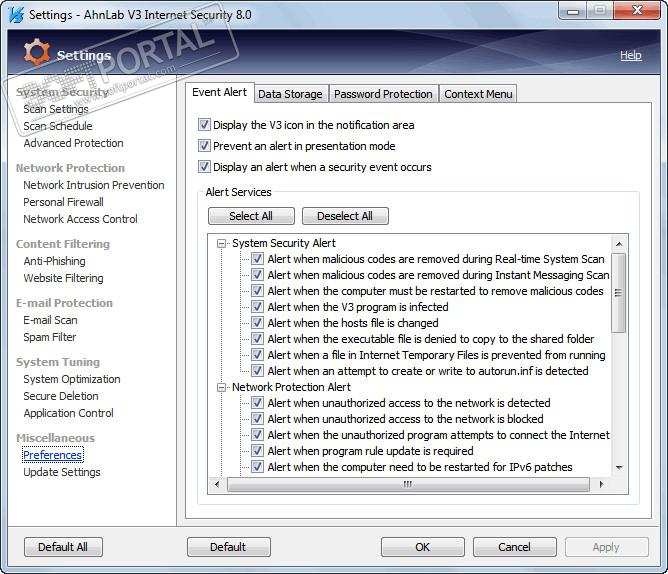Open the Password Protection tab

(x=383, y=94)
